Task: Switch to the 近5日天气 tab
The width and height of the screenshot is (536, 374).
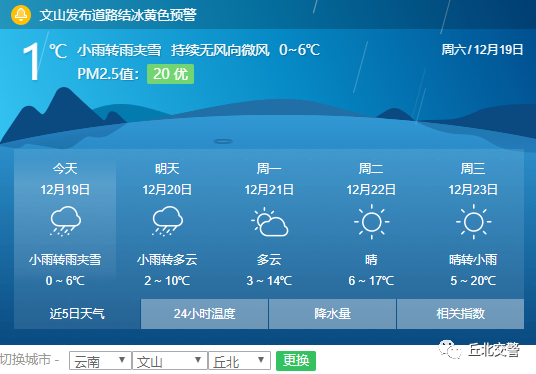Action: pos(77,313)
